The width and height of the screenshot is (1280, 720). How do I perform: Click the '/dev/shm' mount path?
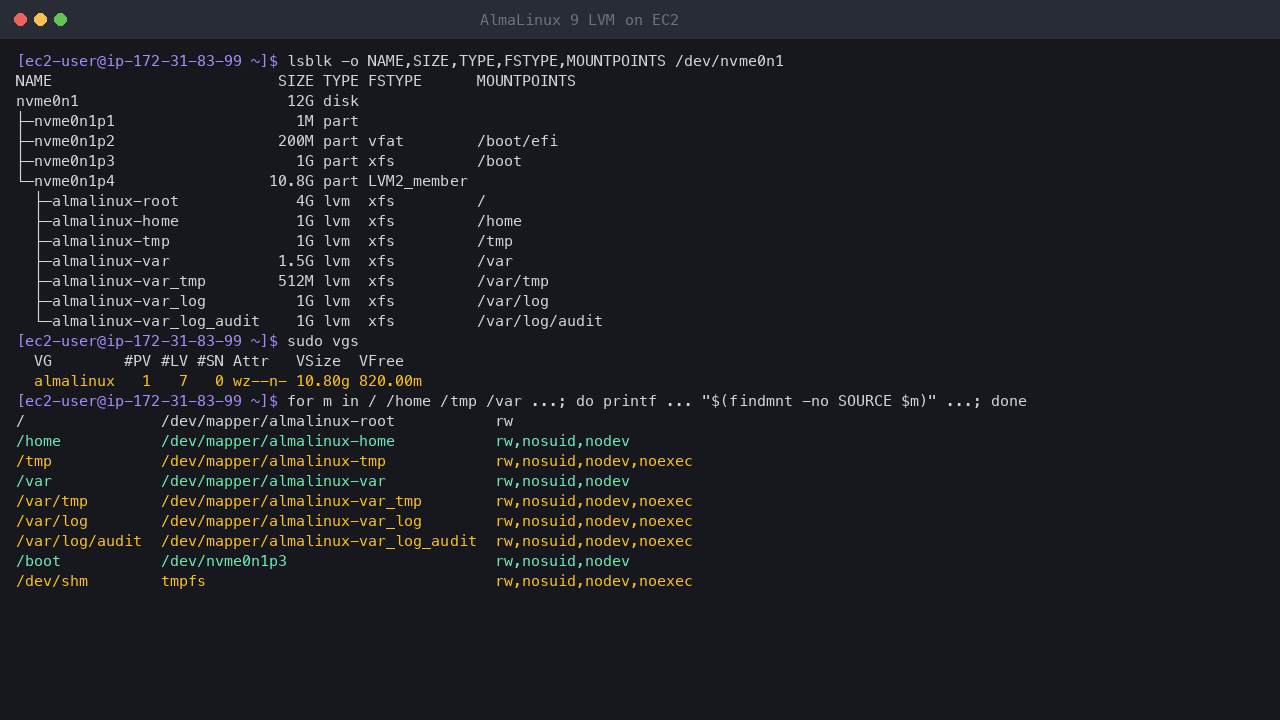tap(52, 581)
